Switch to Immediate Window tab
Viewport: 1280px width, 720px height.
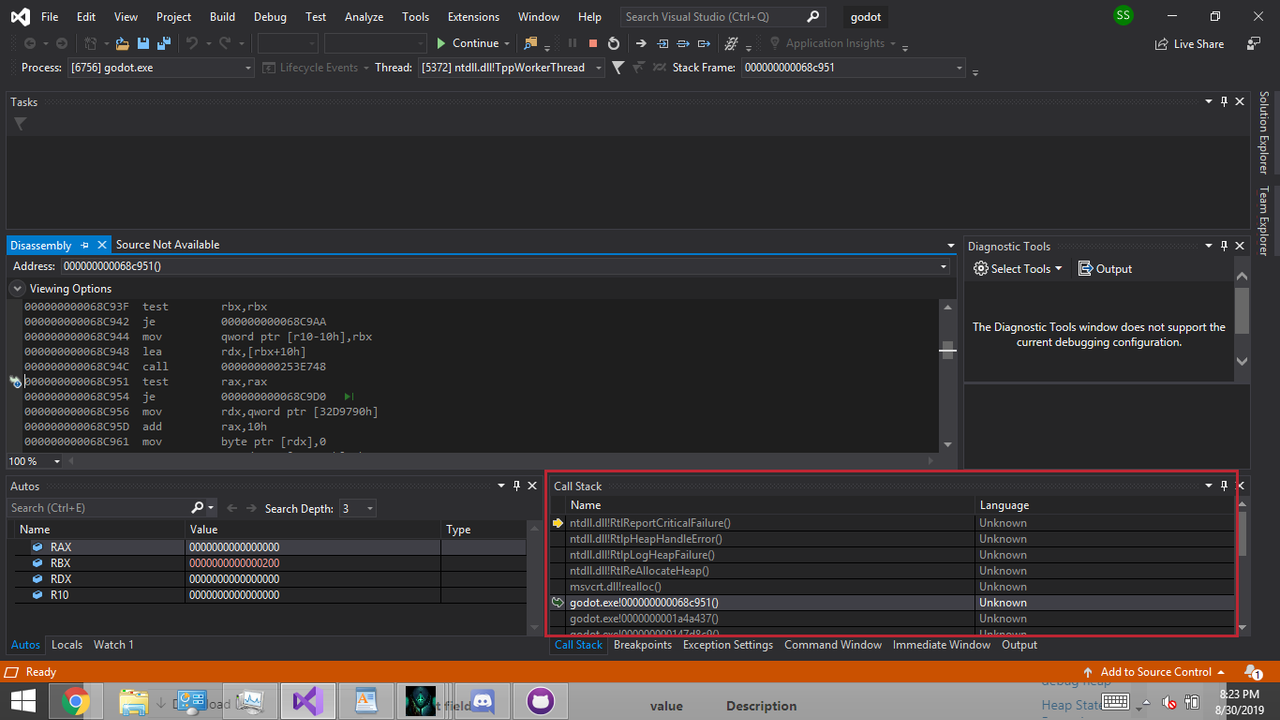[x=941, y=645]
